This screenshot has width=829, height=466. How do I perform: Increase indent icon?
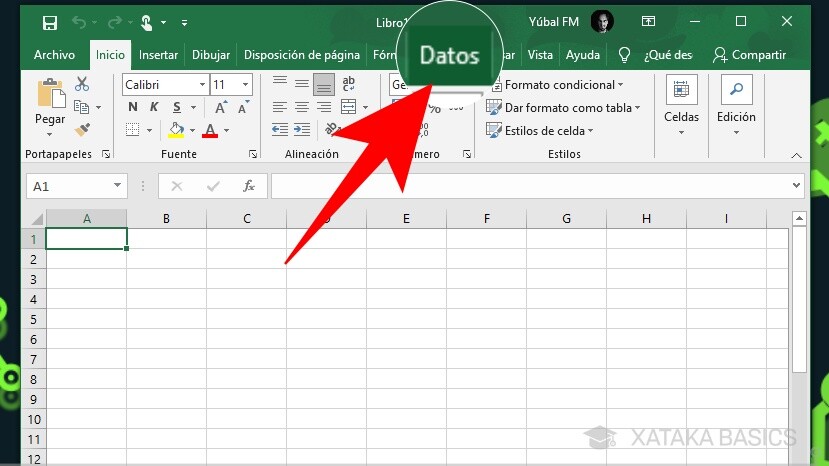coord(302,130)
